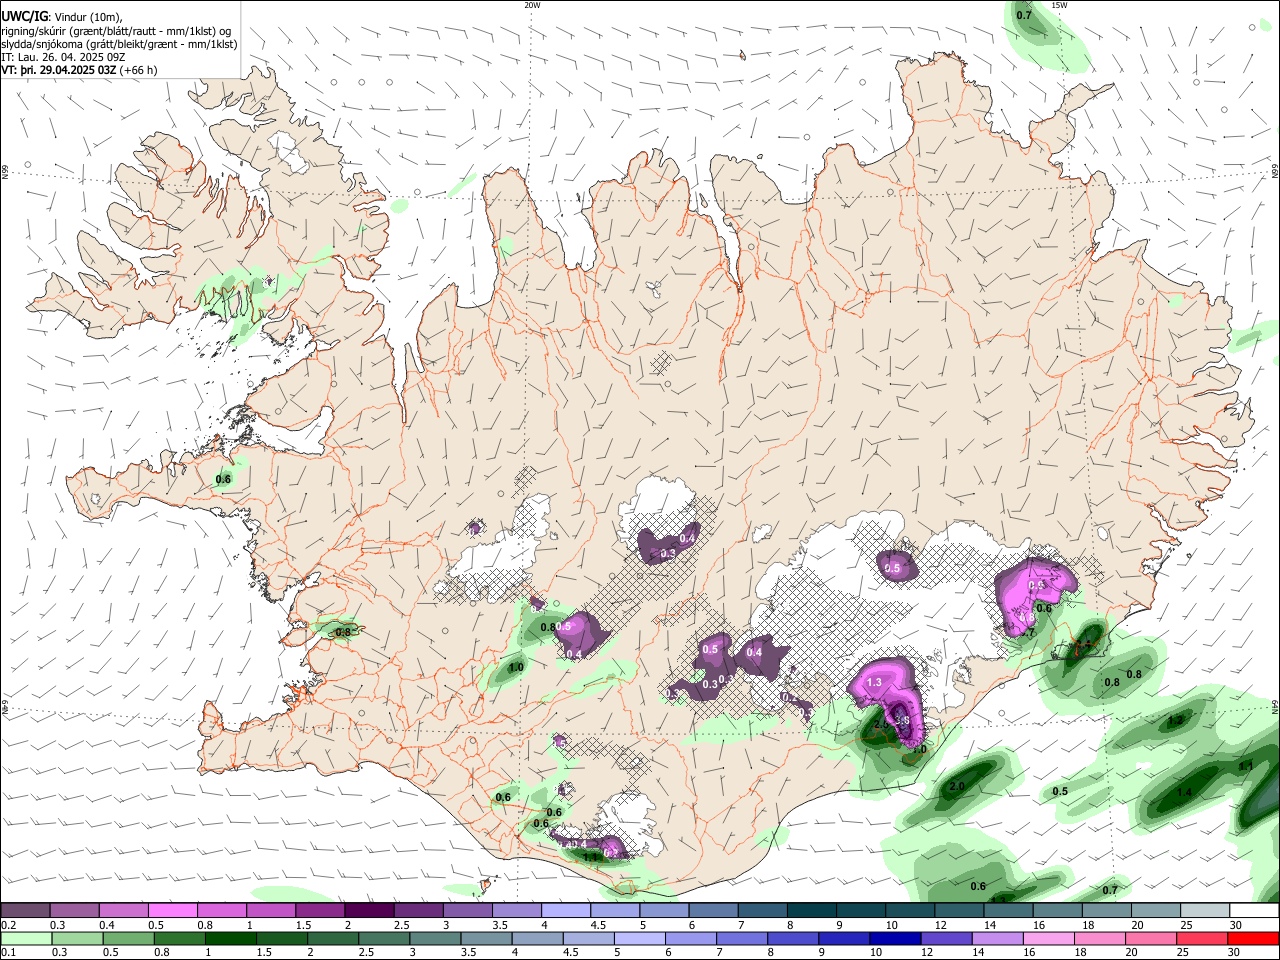Pick the rain legend swatch labeled 2.5
The image size is (1280, 960).
coord(384,939)
